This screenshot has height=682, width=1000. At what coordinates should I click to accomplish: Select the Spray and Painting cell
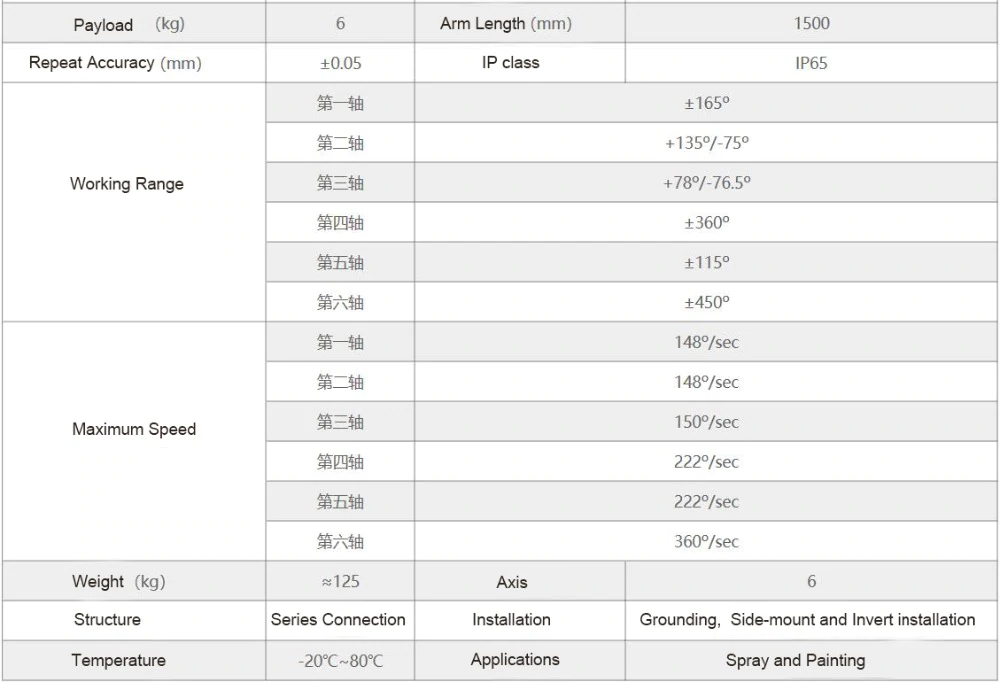click(811, 660)
